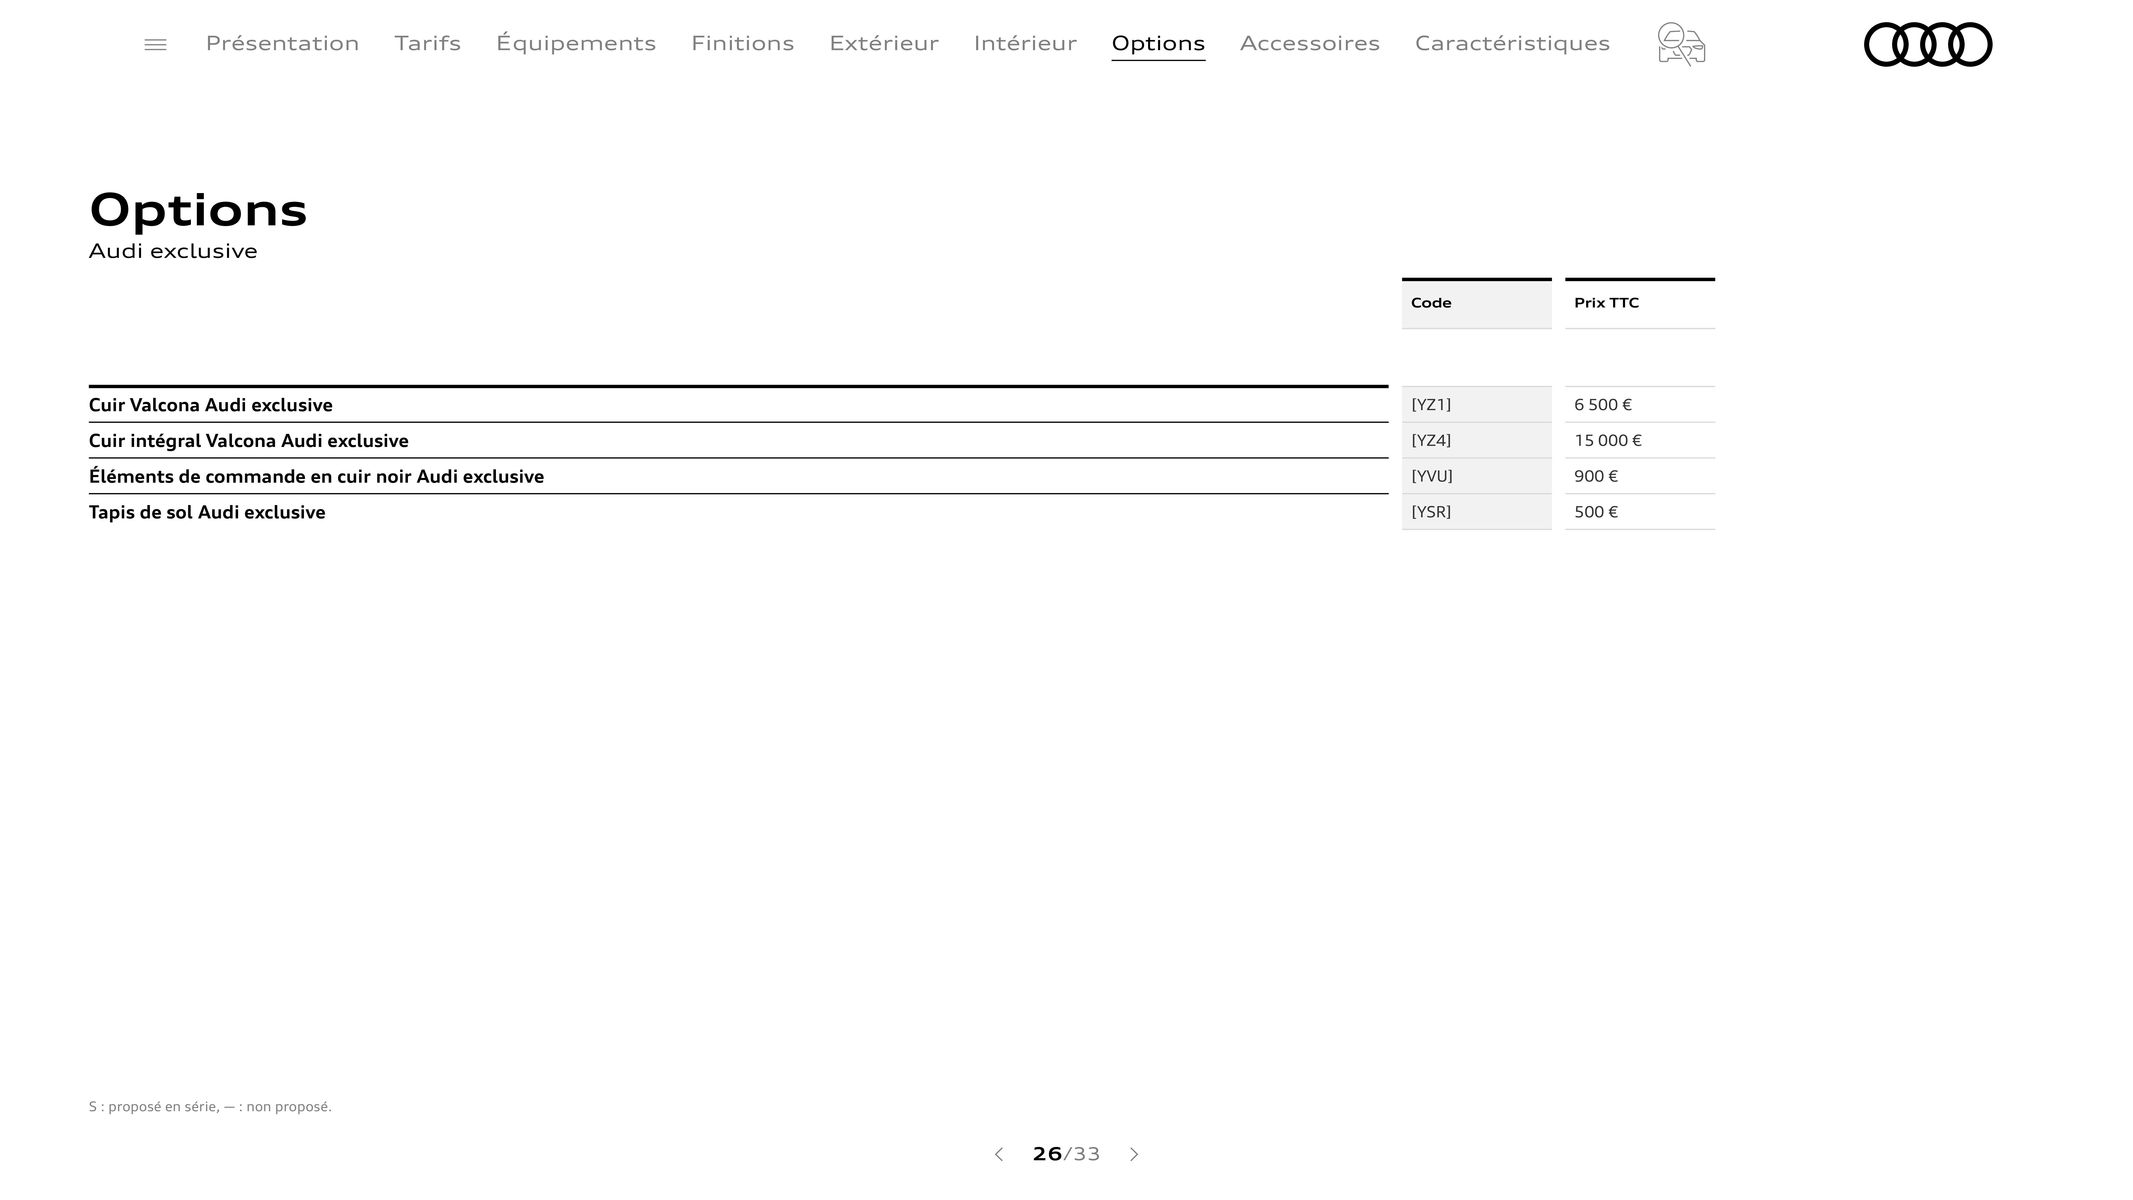Go to previous page arrow
This screenshot has height=1200, width=2133.
[x=998, y=1154]
